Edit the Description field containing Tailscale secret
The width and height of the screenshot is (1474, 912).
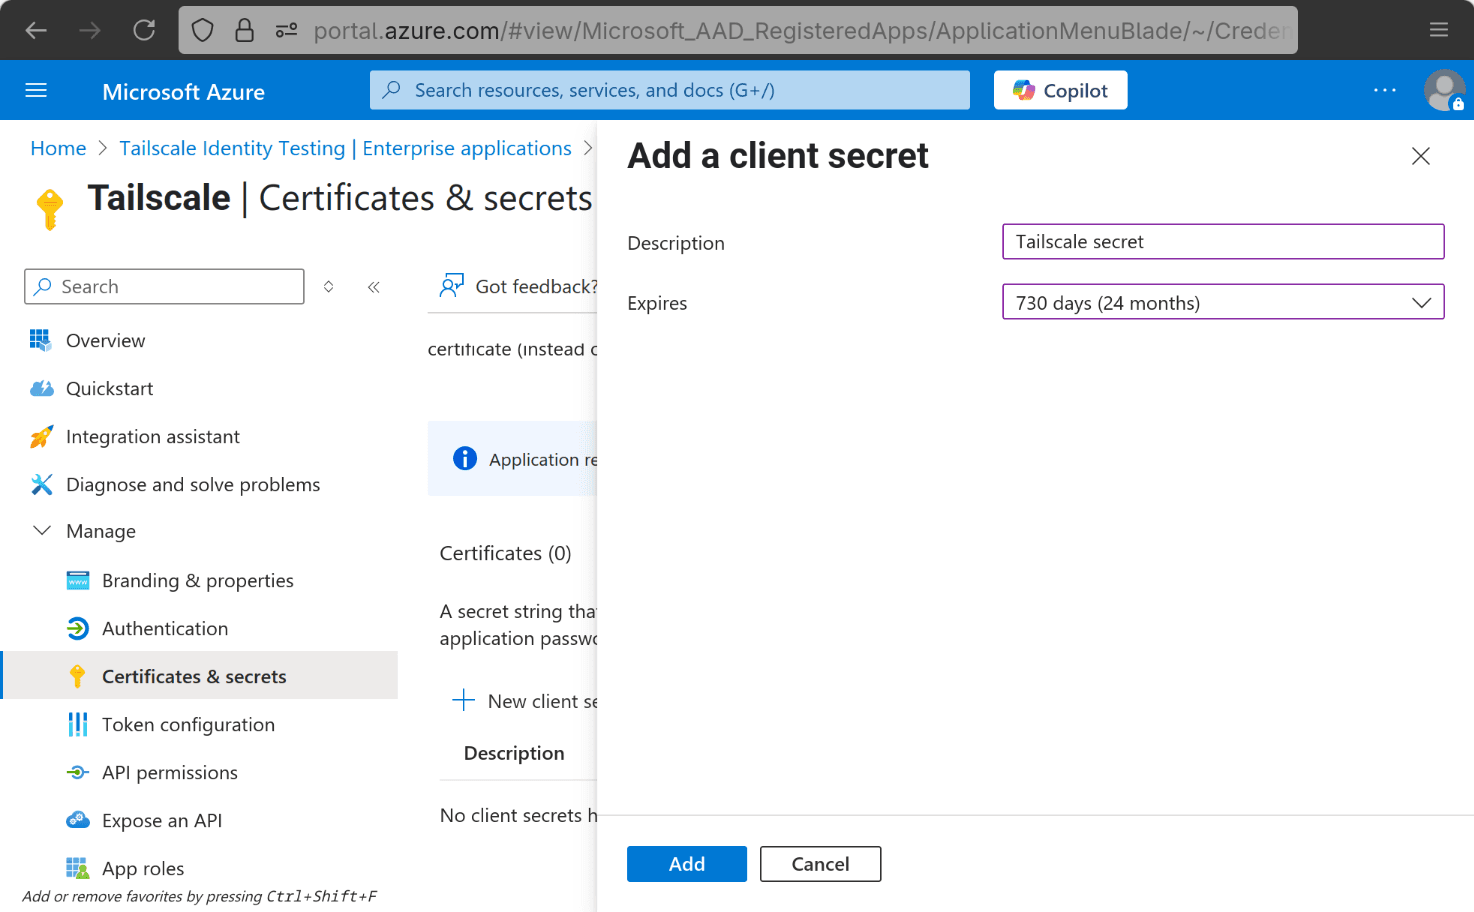tap(1222, 241)
